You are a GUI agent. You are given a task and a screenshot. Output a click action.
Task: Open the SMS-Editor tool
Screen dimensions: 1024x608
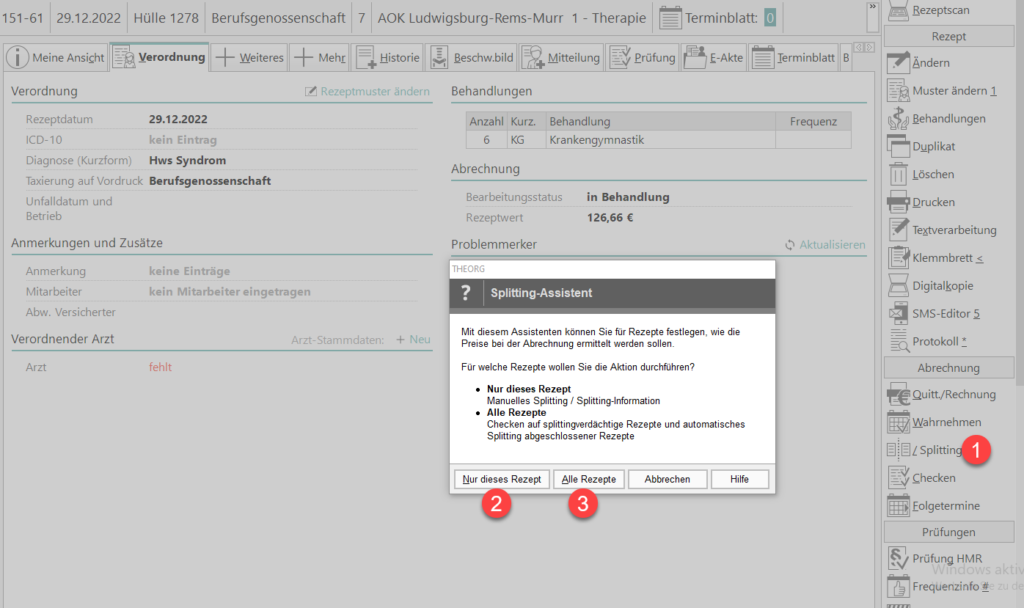[x=898, y=314]
